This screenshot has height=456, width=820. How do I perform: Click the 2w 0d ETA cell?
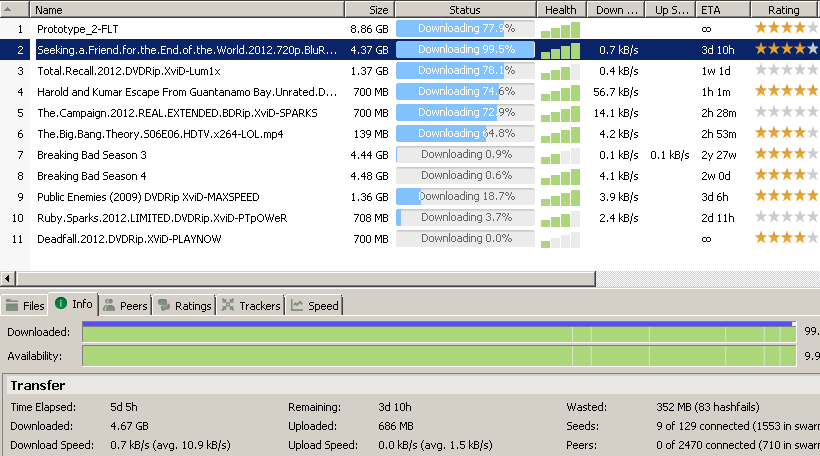[x=716, y=176]
